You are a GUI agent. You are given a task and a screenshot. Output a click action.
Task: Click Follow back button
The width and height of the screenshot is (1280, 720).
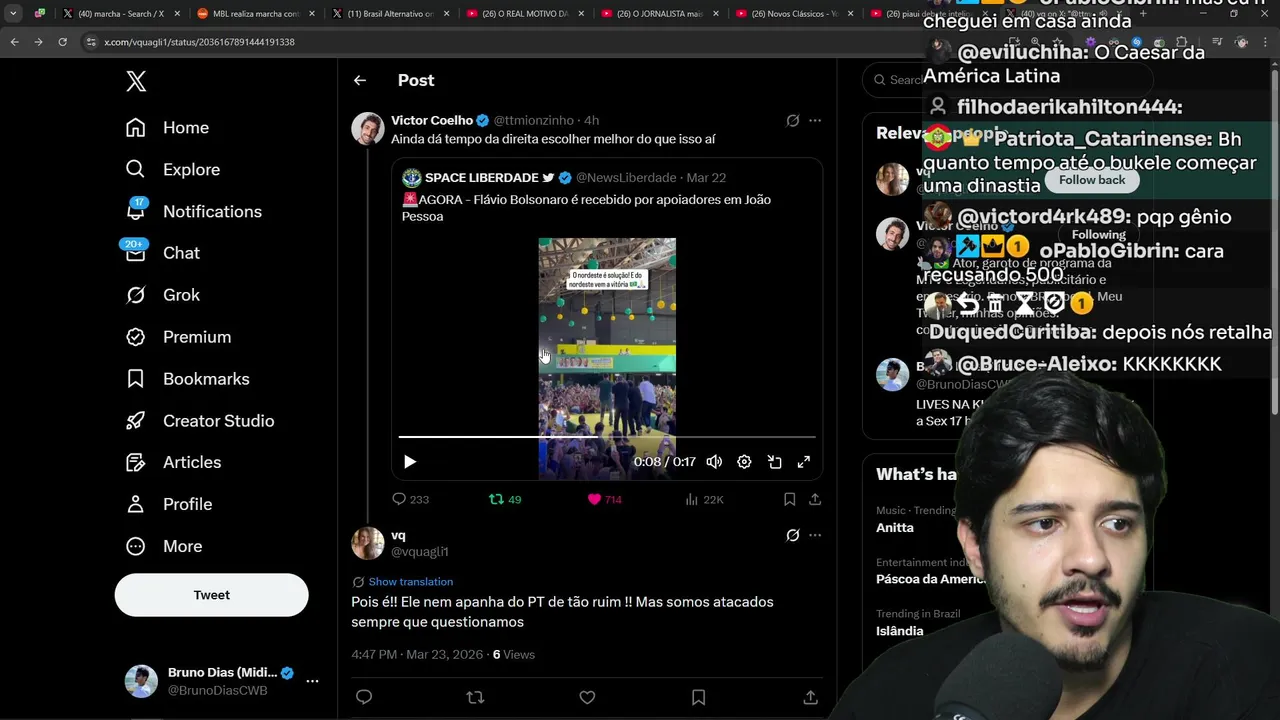[x=1092, y=180]
